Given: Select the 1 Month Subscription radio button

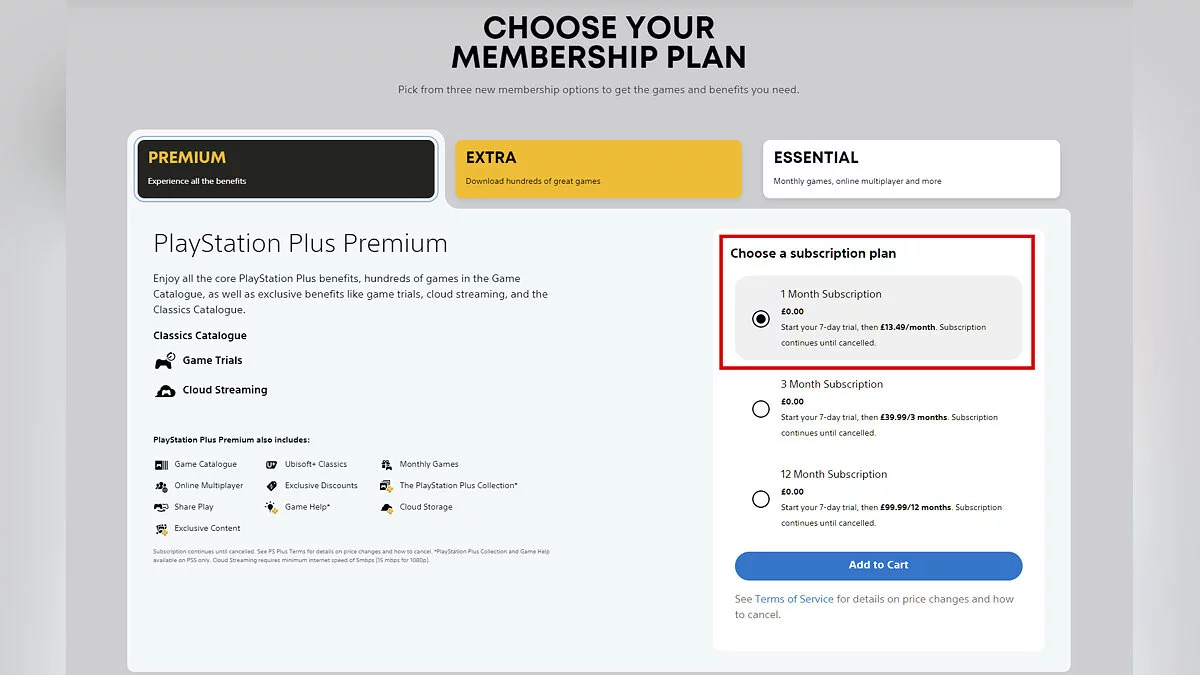Looking at the screenshot, I should pyautogui.click(x=761, y=319).
